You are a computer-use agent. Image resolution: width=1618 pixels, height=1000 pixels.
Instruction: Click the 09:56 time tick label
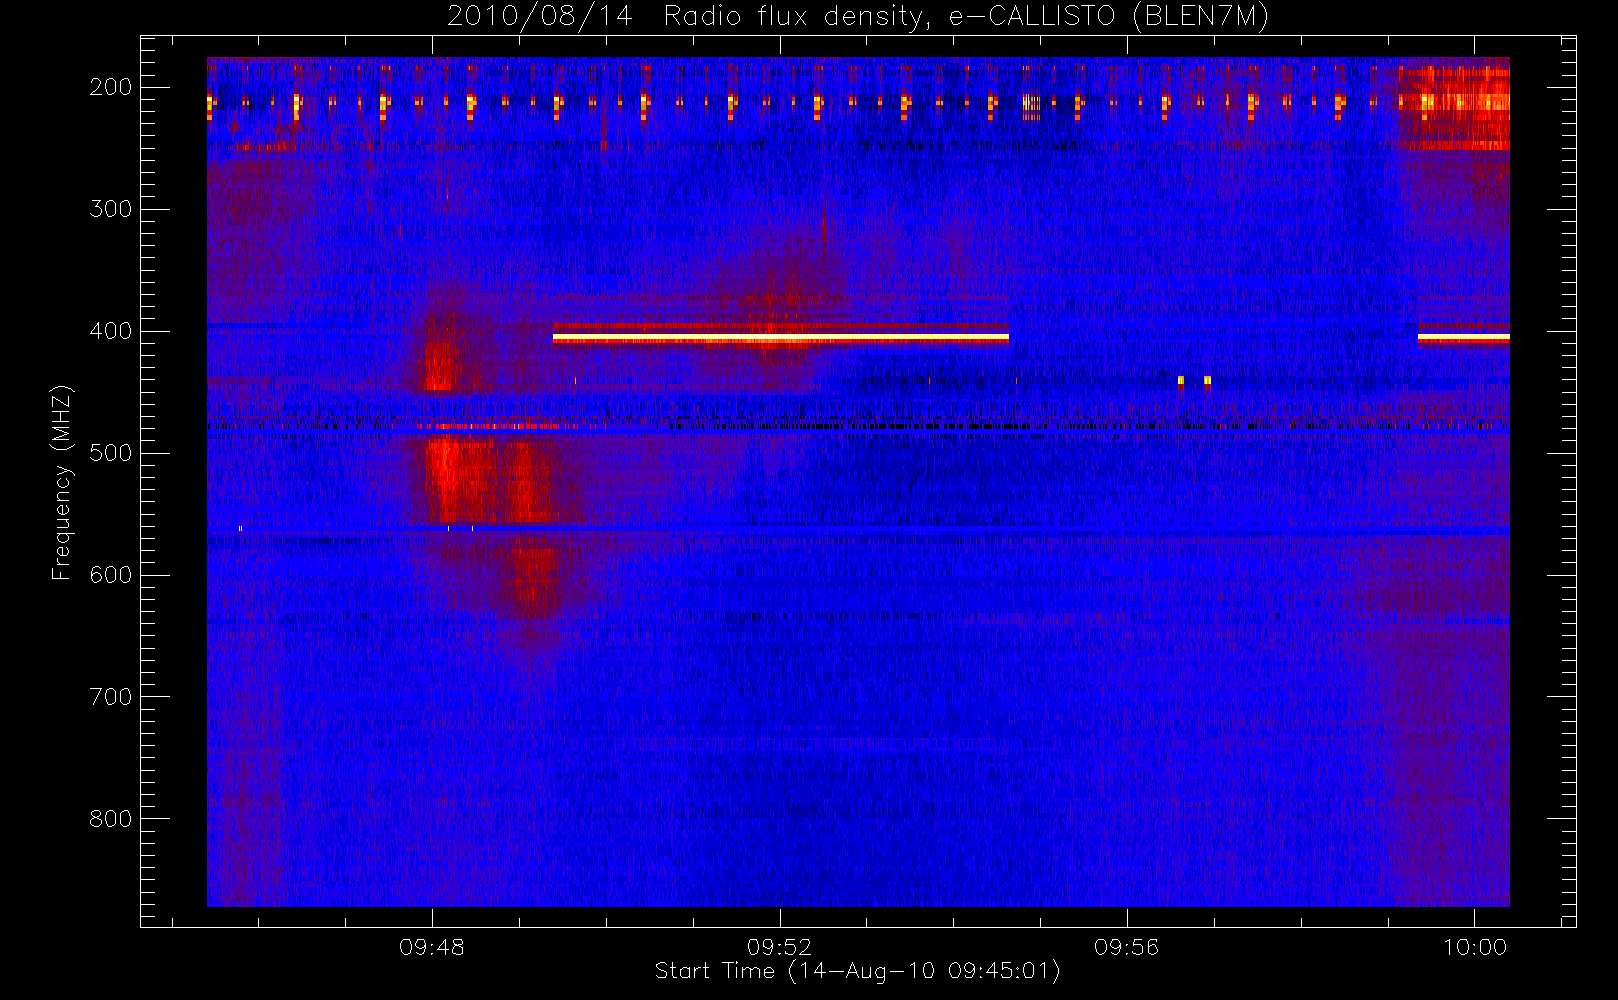coord(1127,947)
